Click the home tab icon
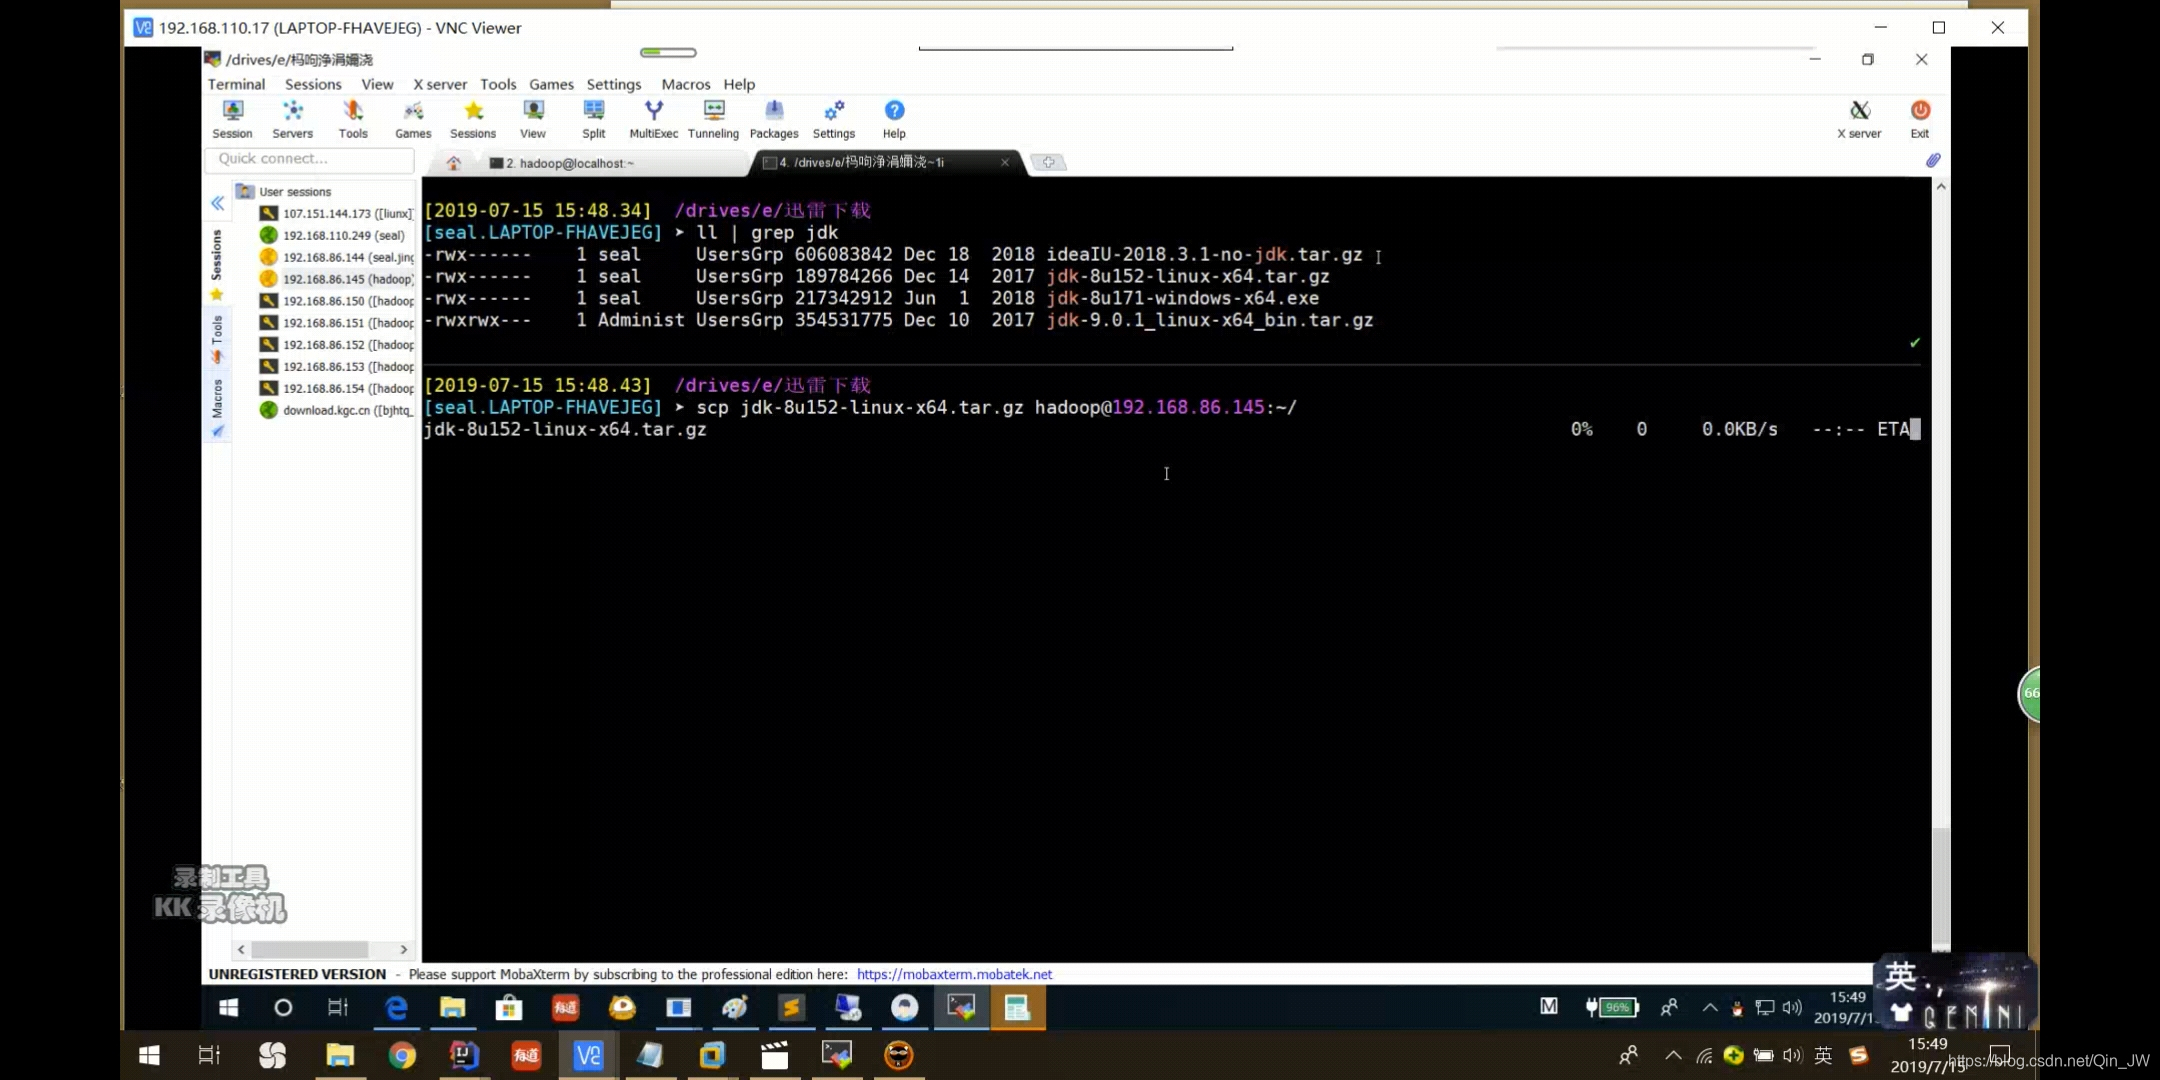 tap(454, 162)
